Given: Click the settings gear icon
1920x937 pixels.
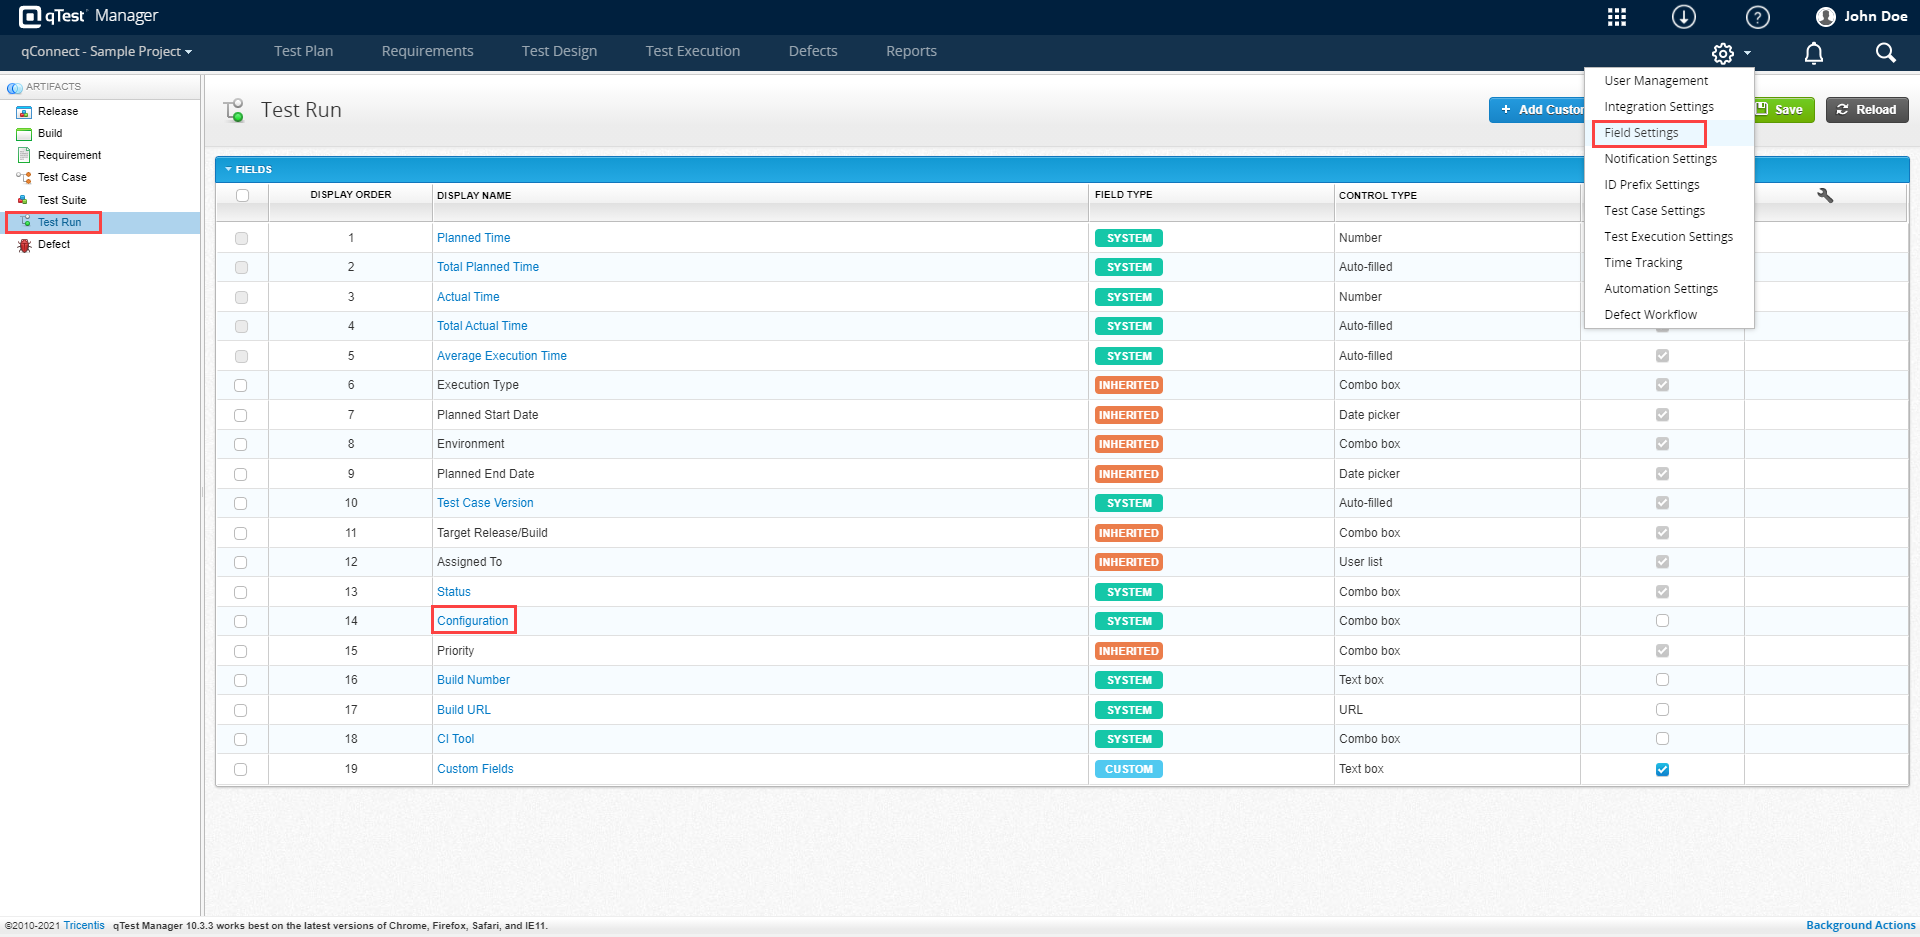Looking at the screenshot, I should 1723,53.
